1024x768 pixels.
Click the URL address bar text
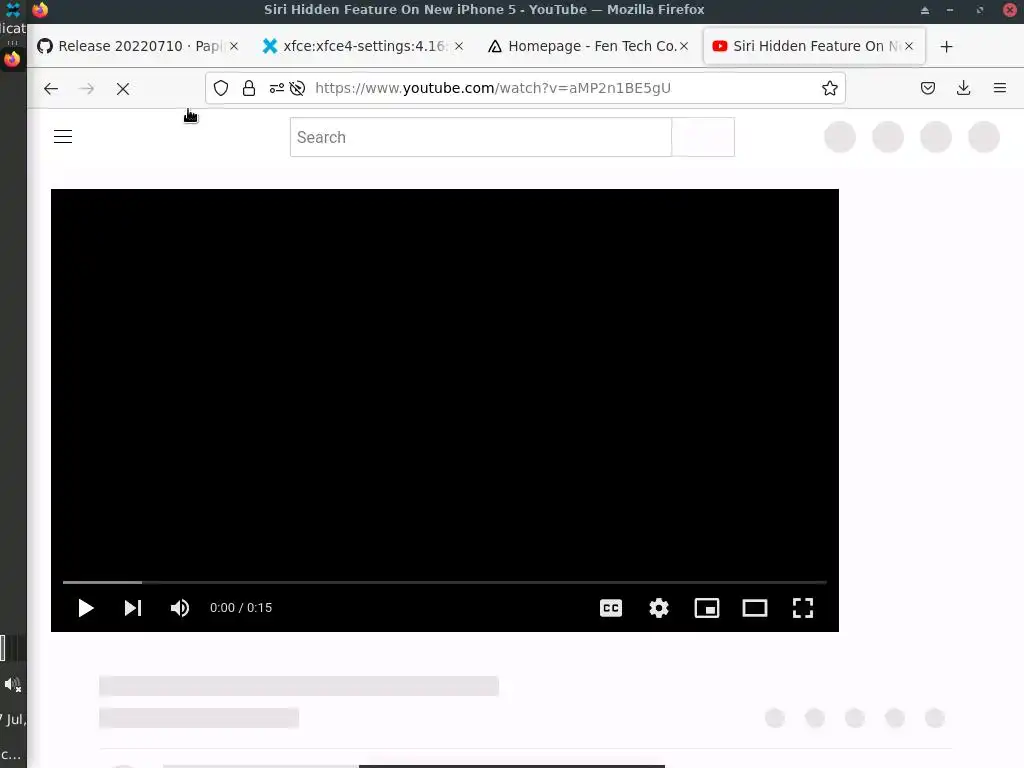pos(493,88)
